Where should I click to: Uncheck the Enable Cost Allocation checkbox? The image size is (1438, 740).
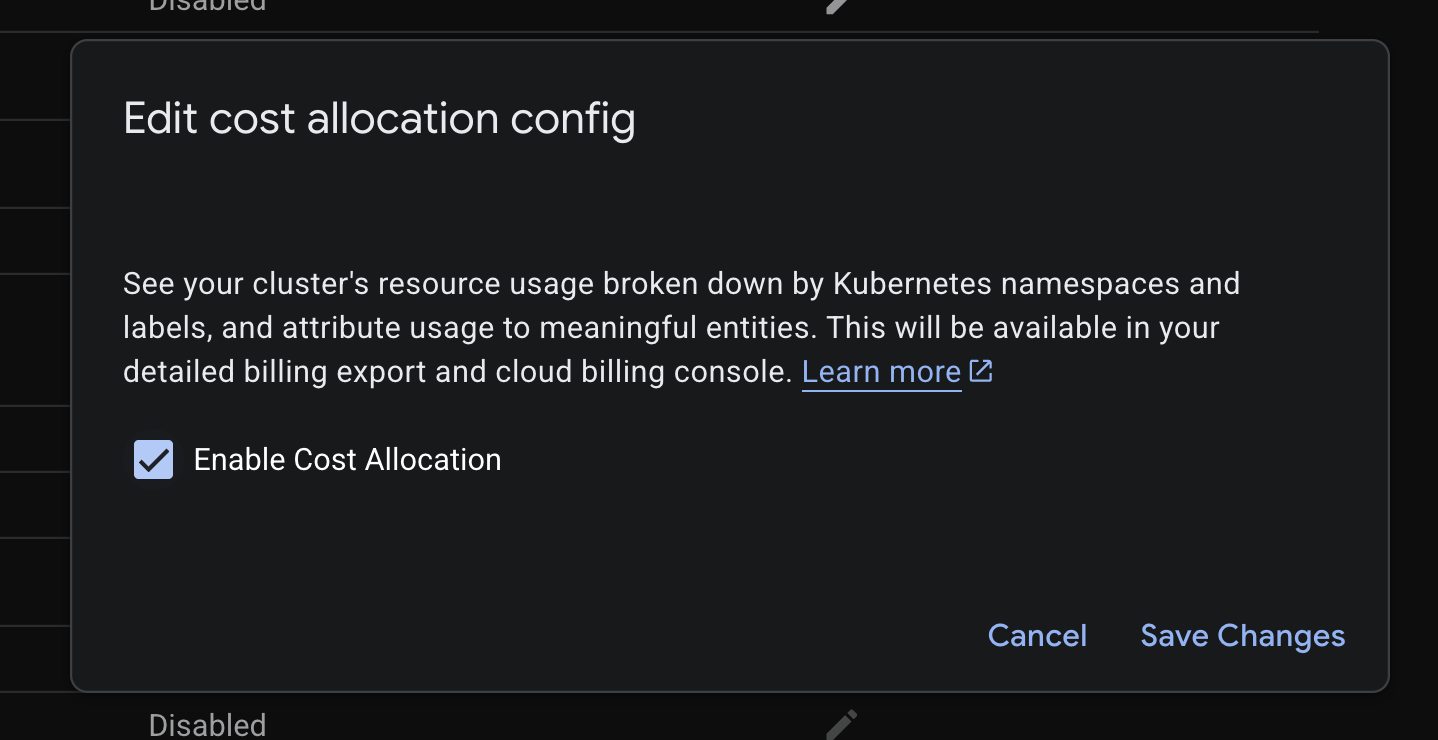154,460
